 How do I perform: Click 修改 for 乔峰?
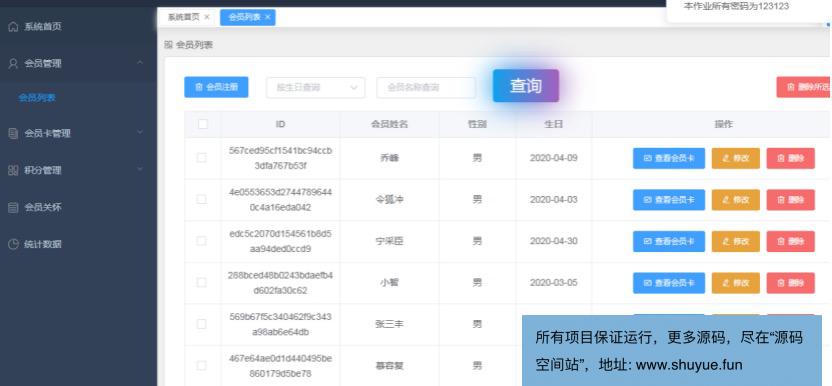pyautogui.click(x=735, y=158)
